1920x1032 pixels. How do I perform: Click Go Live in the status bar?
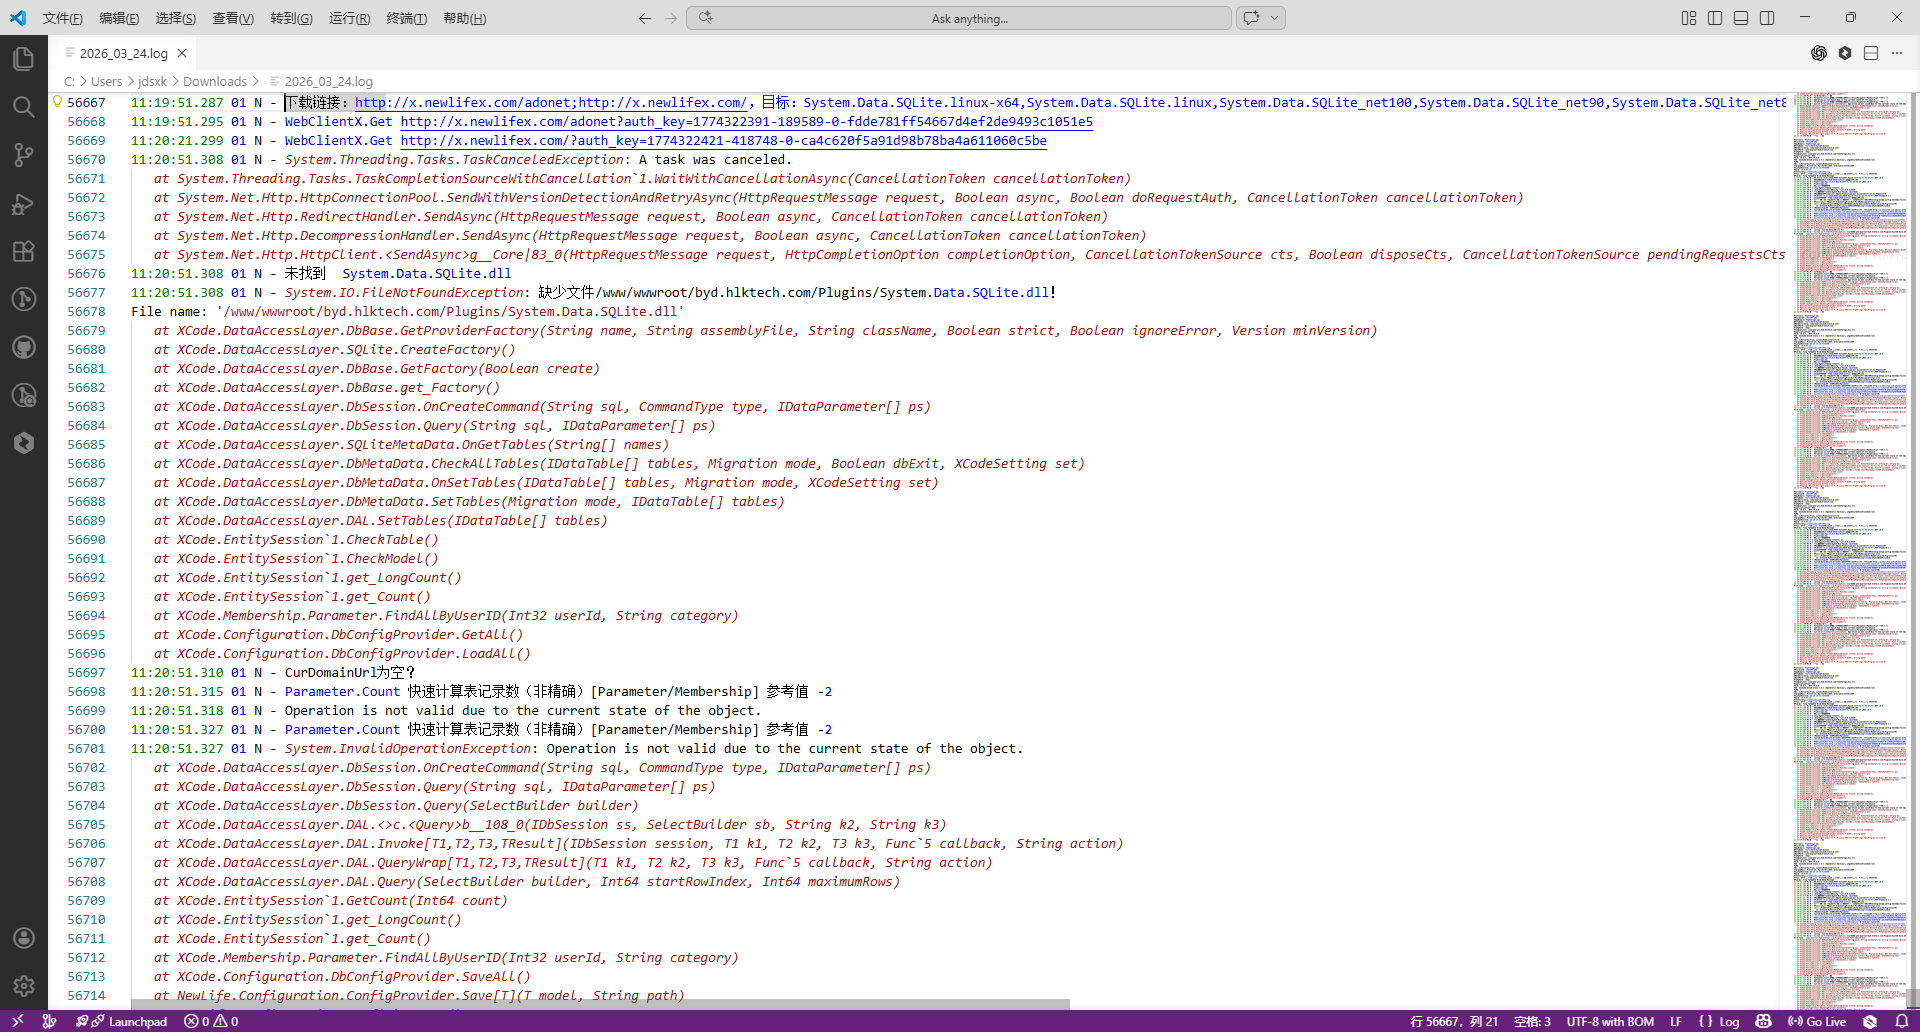point(1817,1021)
